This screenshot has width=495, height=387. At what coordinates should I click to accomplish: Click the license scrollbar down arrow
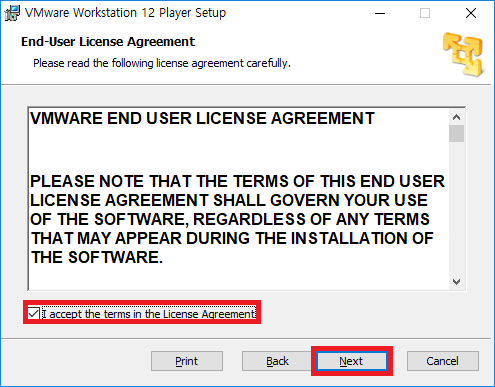(x=456, y=282)
